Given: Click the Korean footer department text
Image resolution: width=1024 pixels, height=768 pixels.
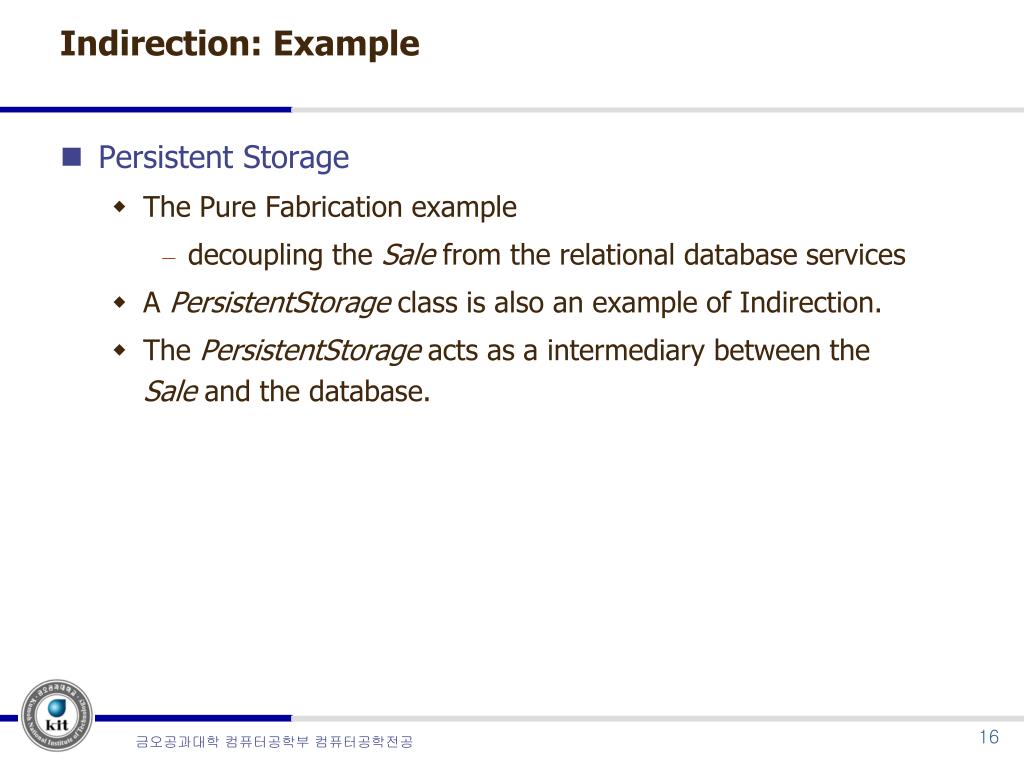Looking at the screenshot, I should pyautogui.click(x=274, y=741).
